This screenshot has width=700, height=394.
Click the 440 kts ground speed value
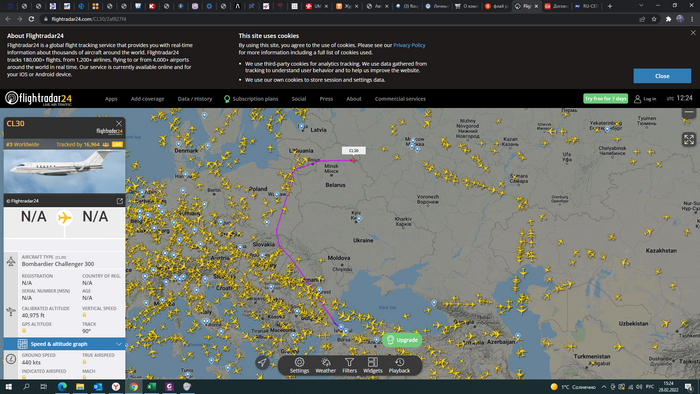[x=31, y=362]
